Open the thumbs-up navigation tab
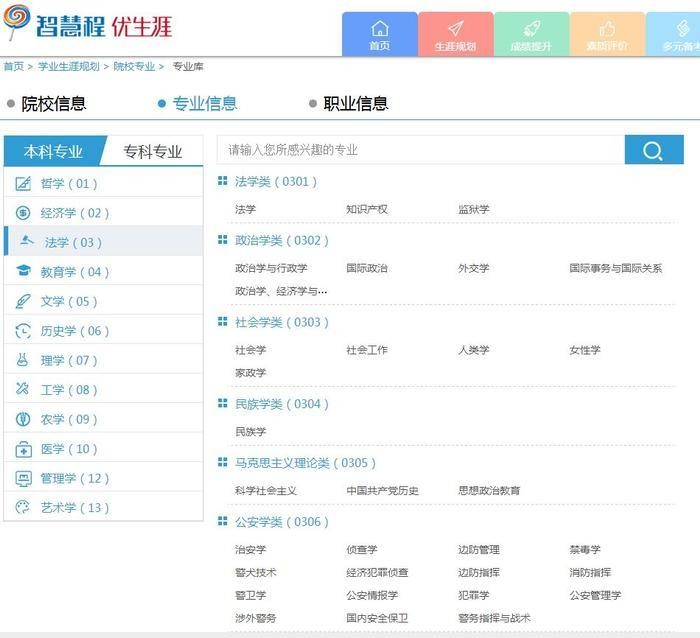This screenshot has width=700, height=638. pos(607,34)
